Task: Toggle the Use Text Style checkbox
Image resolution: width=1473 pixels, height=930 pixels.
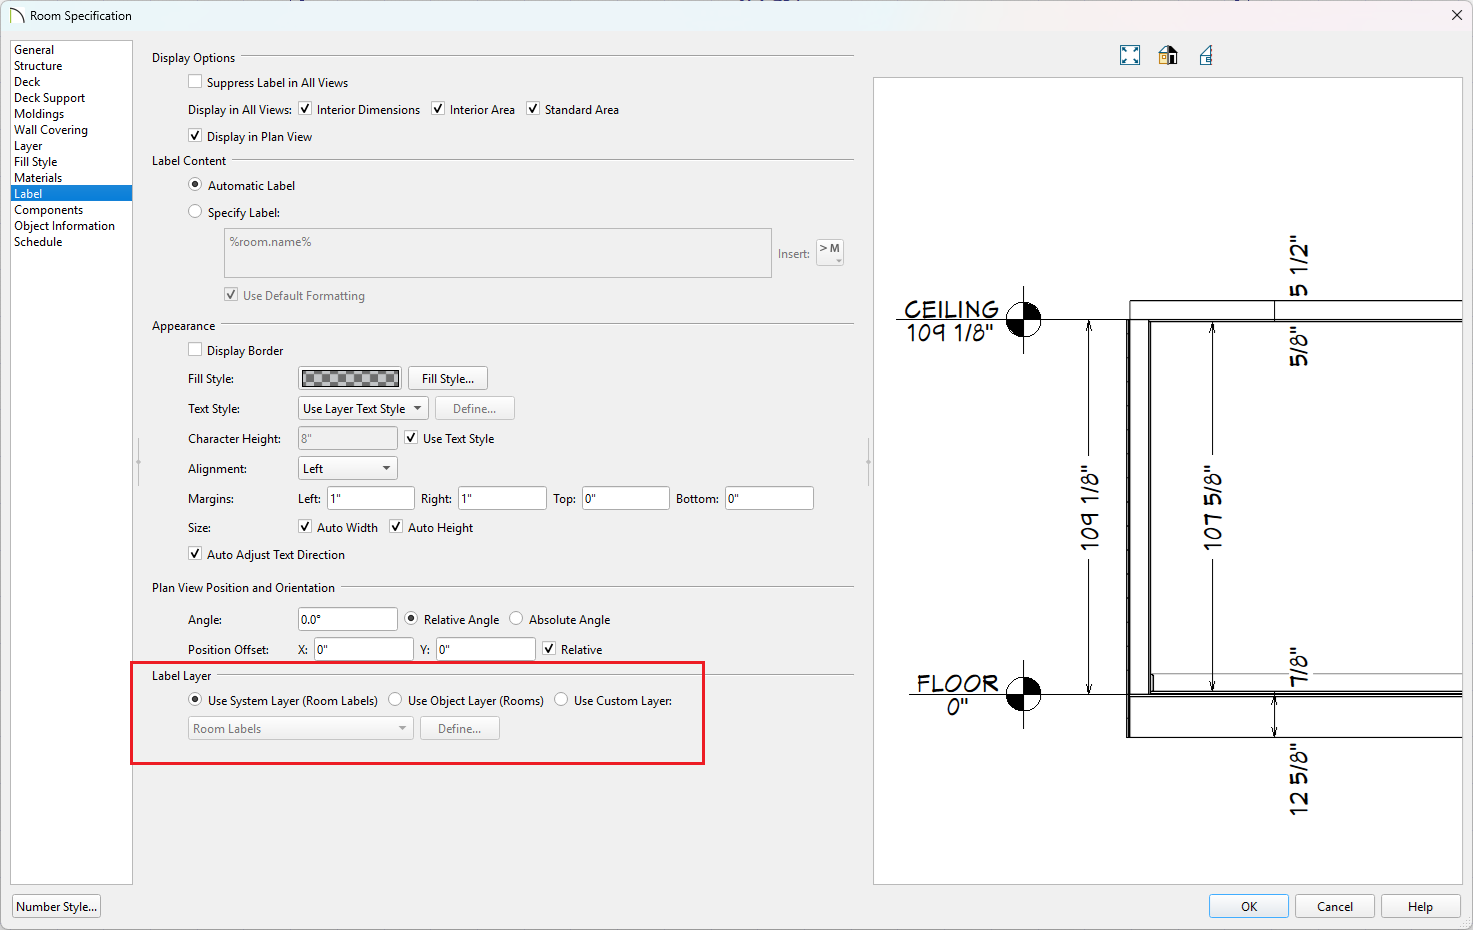Action: click(x=411, y=438)
